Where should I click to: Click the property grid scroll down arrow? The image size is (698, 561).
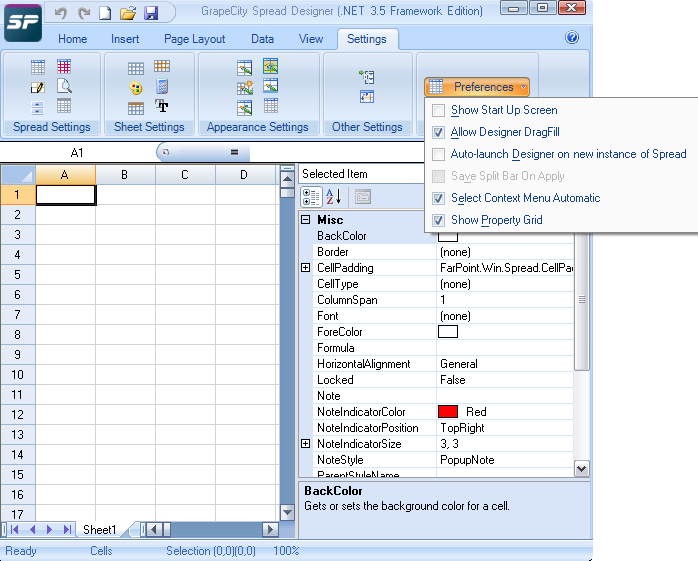pyautogui.click(x=581, y=468)
